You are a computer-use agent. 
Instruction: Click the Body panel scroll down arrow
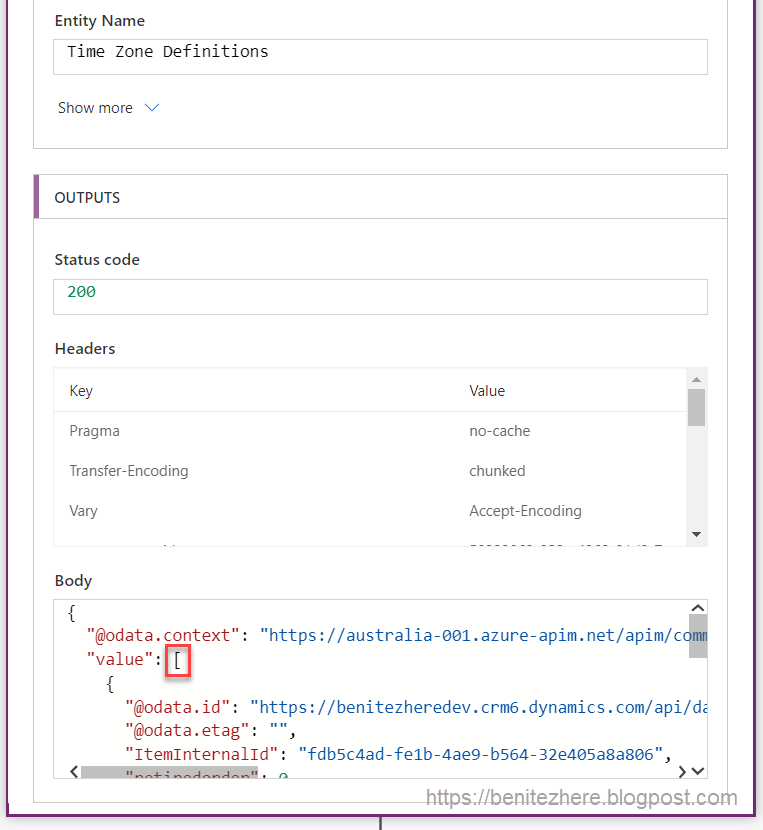698,771
